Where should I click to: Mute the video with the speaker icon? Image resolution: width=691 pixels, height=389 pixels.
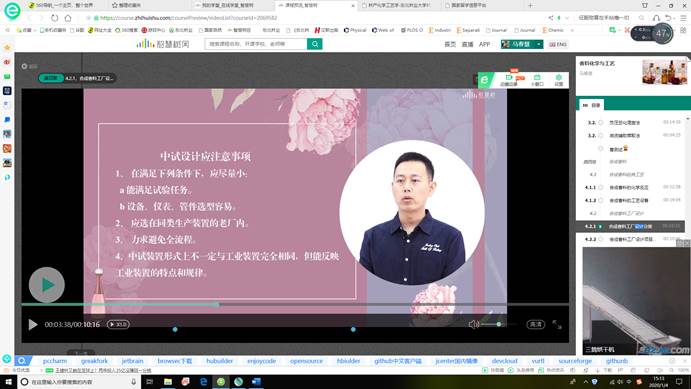(473, 324)
